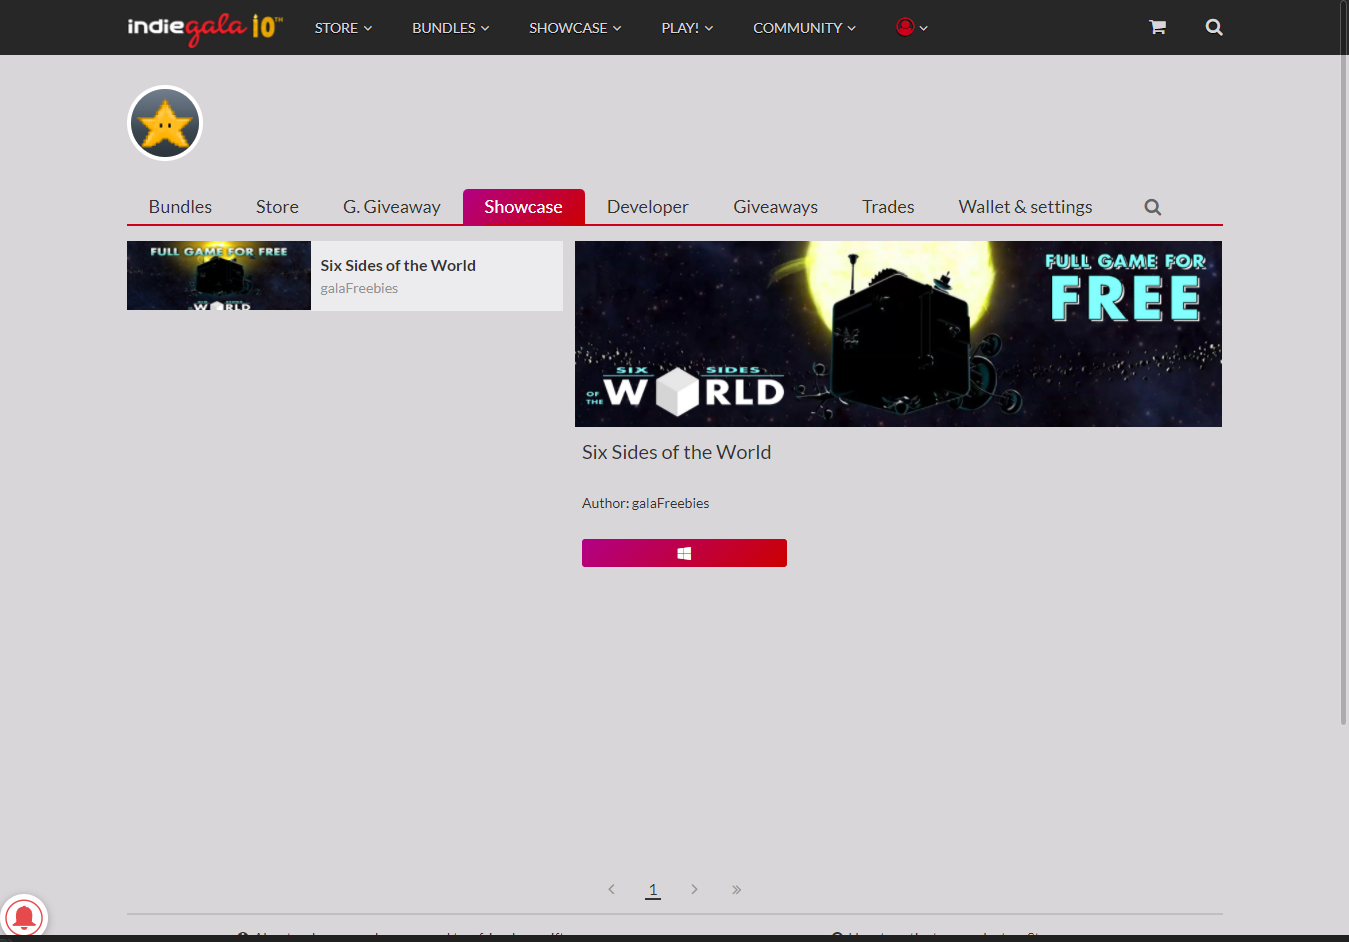Viewport: 1349px width, 942px height.
Task: Jump to last page double arrow
Action: click(x=736, y=889)
